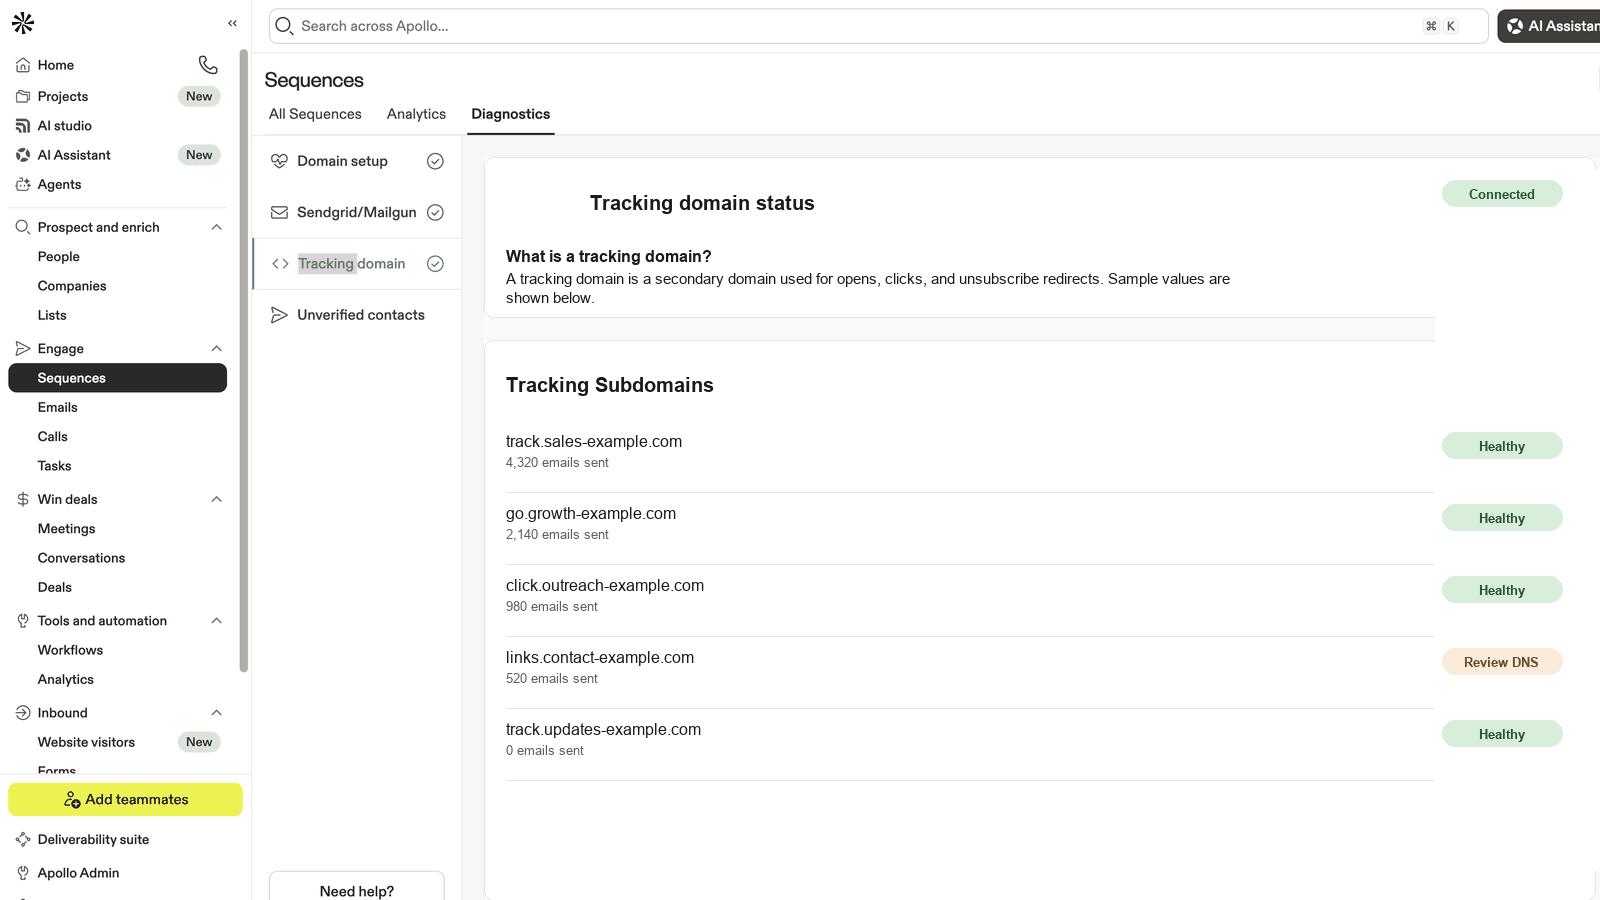Click Healthy badge for click.outreach-example.com
The width and height of the screenshot is (1600, 900).
pyautogui.click(x=1501, y=590)
